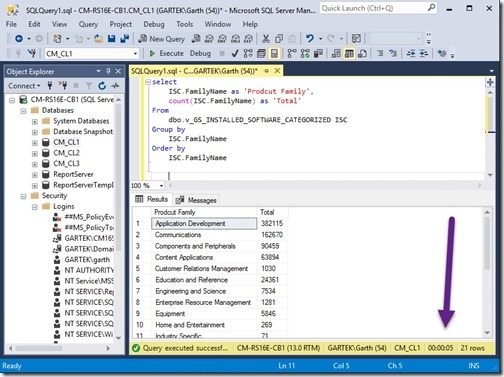Collapse the select statement outline box
Image resolution: width=504 pixels, height=377 pixels.
click(148, 82)
